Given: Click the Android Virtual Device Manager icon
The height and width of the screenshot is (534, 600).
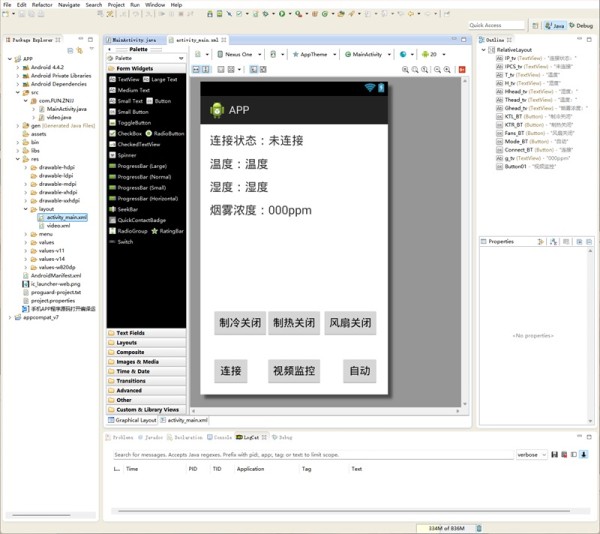Looking at the screenshot, I should tap(219, 14).
